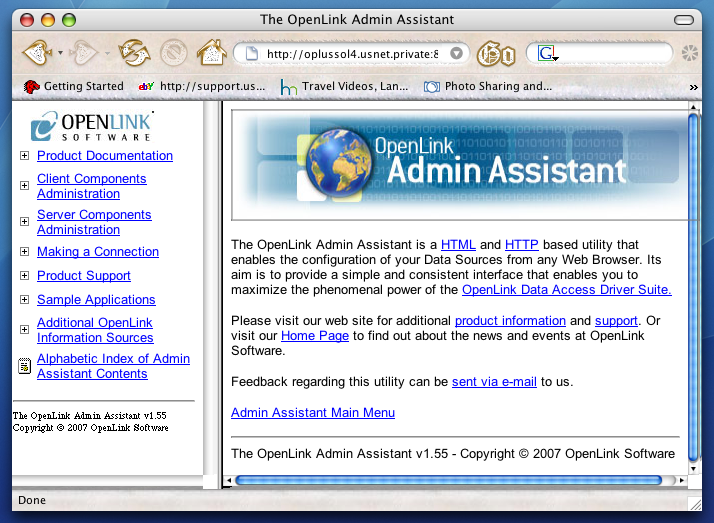Click the browser Back button
Viewport: 714px width, 523px height.
coord(37,52)
